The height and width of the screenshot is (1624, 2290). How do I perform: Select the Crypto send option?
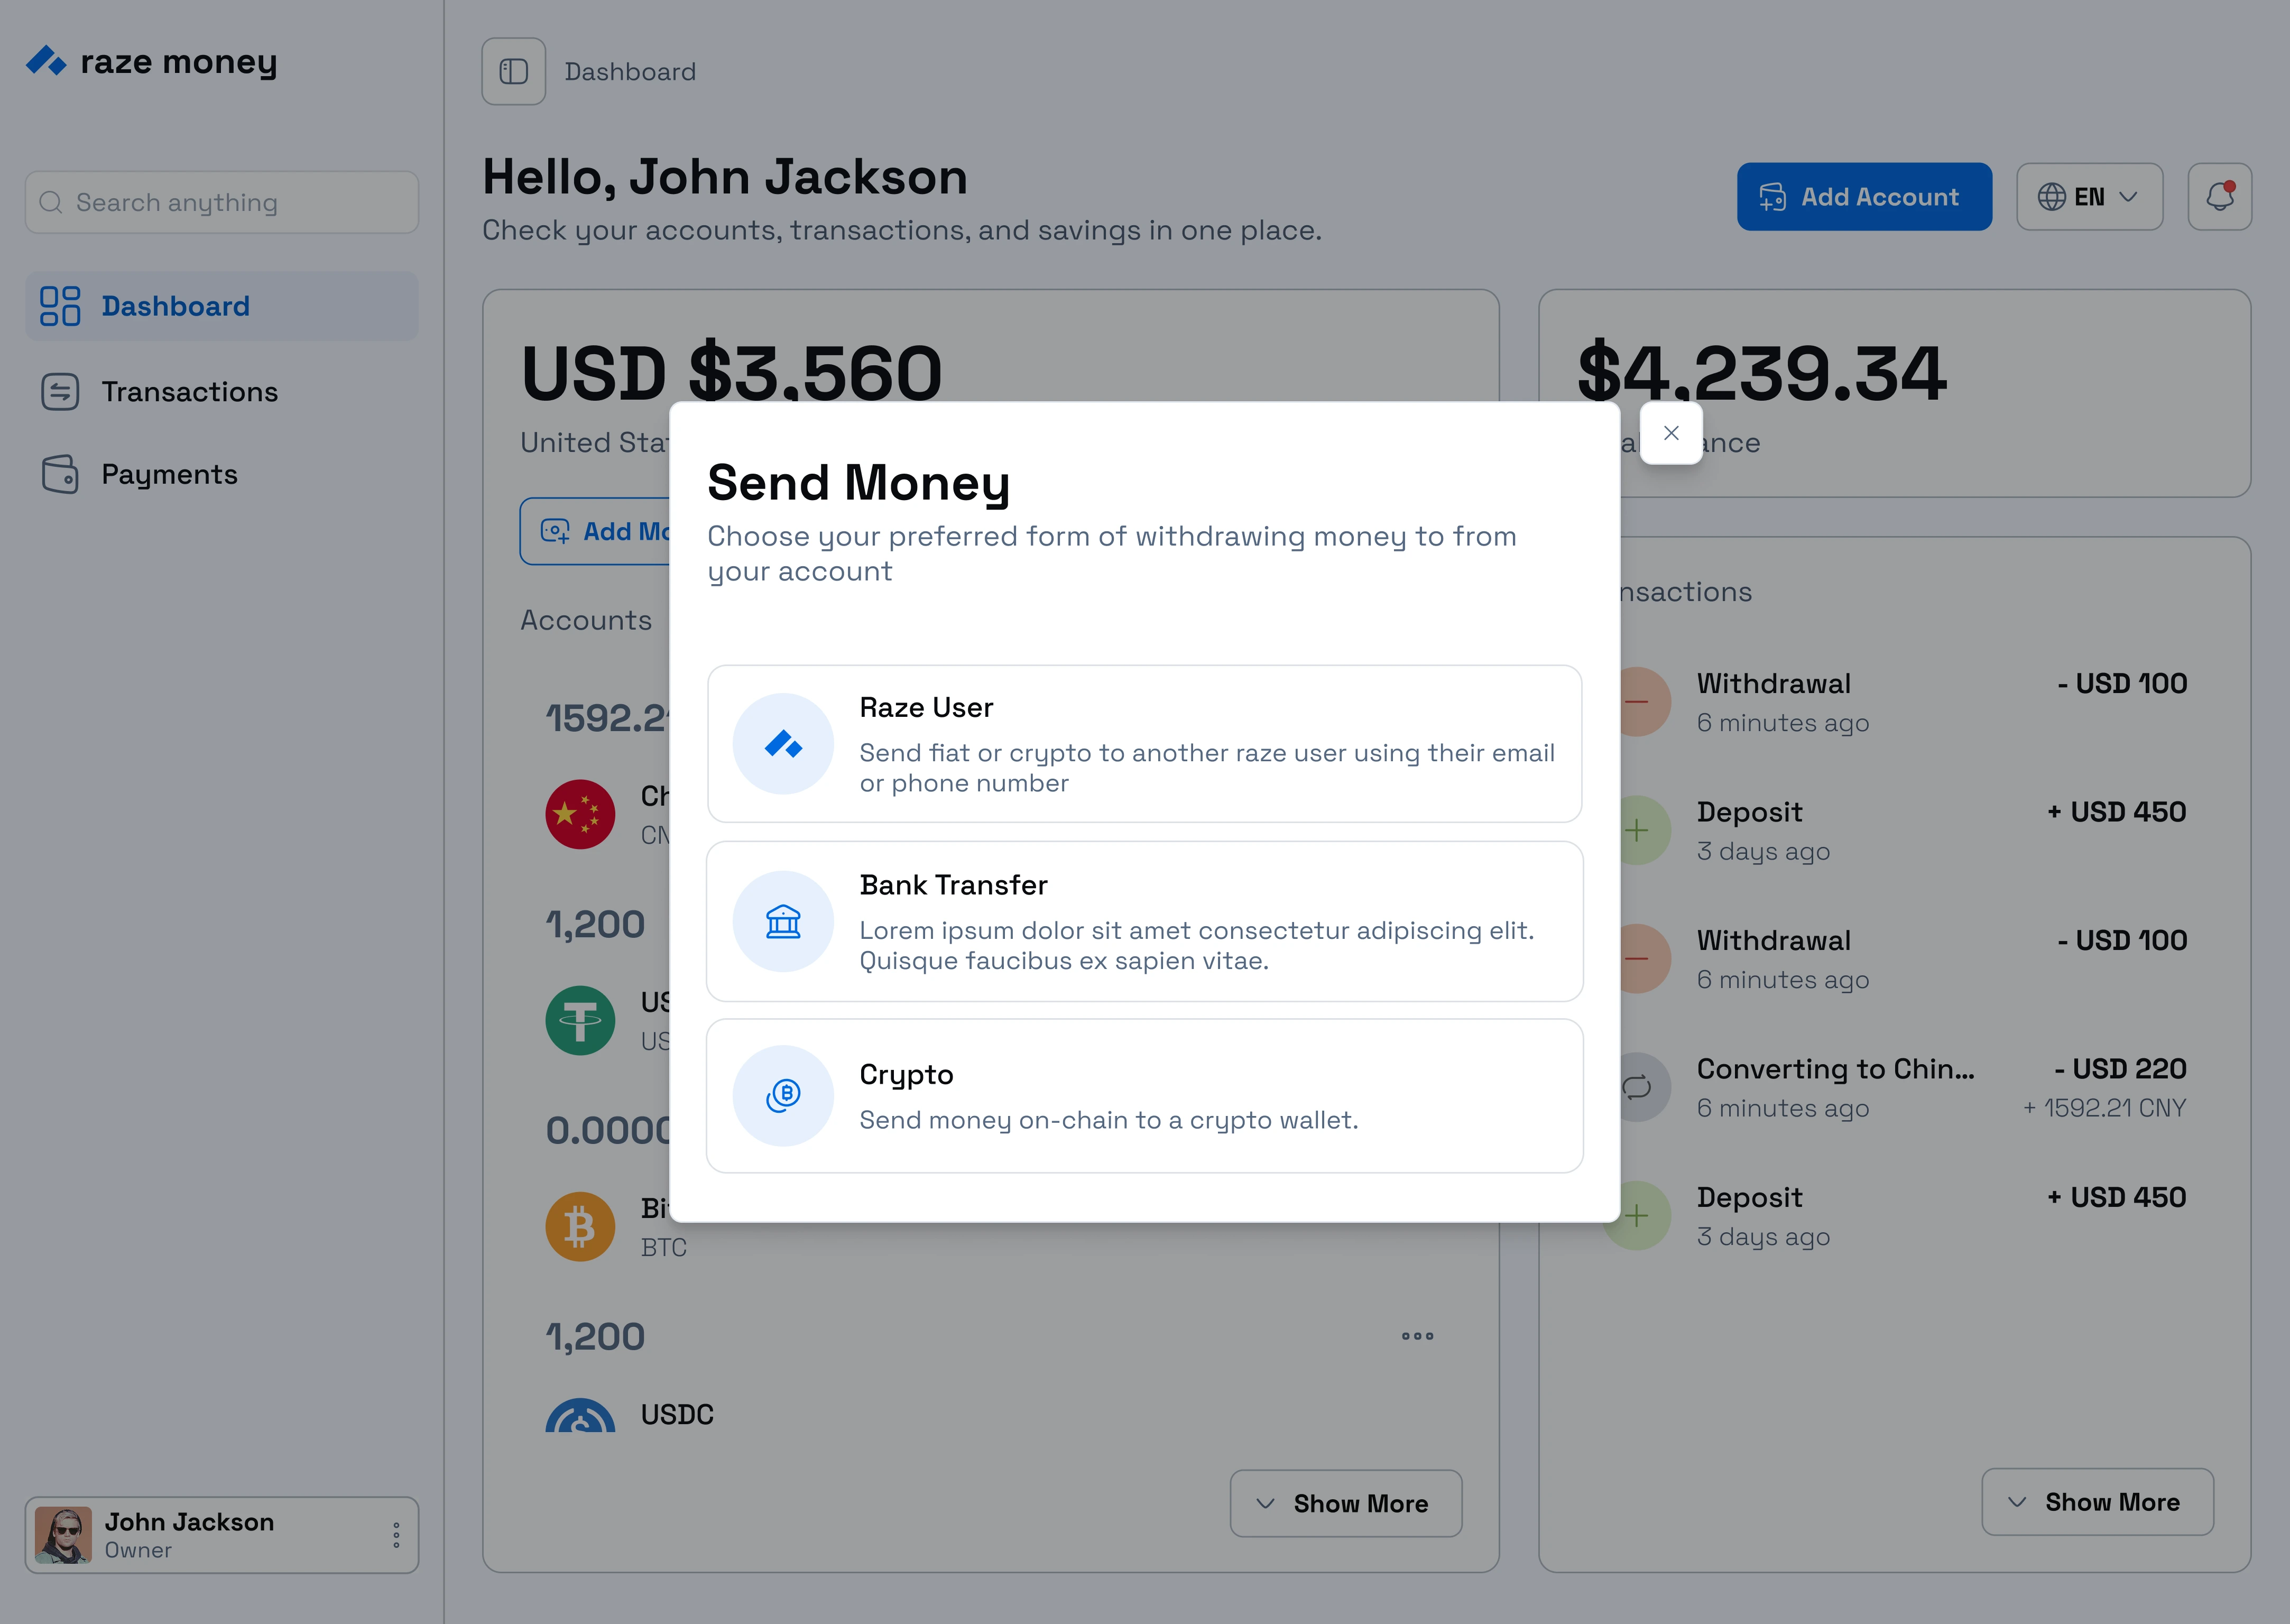click(1144, 1096)
